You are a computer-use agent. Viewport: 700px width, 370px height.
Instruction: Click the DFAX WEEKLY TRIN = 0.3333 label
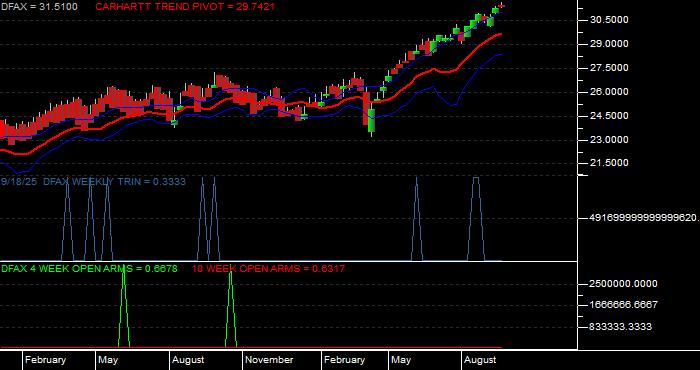click(114, 182)
